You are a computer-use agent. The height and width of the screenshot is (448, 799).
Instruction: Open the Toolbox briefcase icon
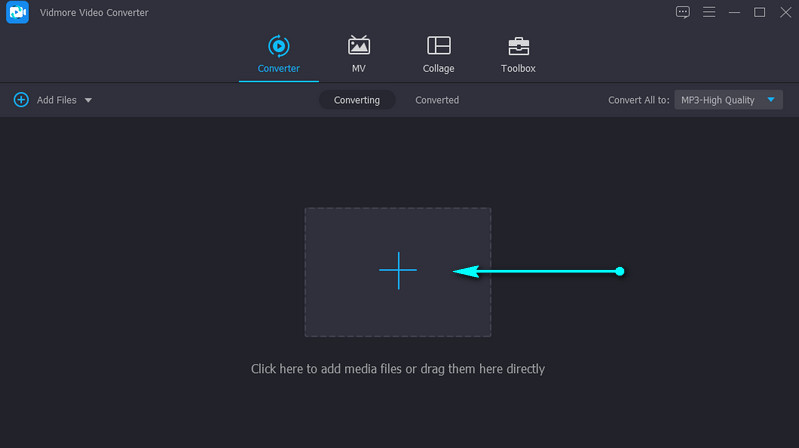click(518, 46)
